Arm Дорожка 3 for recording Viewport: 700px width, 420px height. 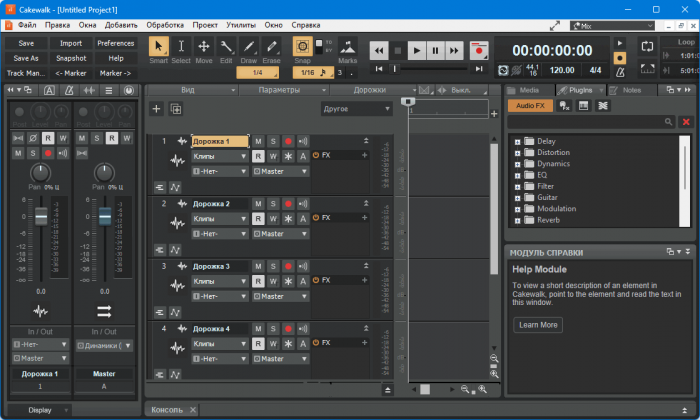click(288, 267)
